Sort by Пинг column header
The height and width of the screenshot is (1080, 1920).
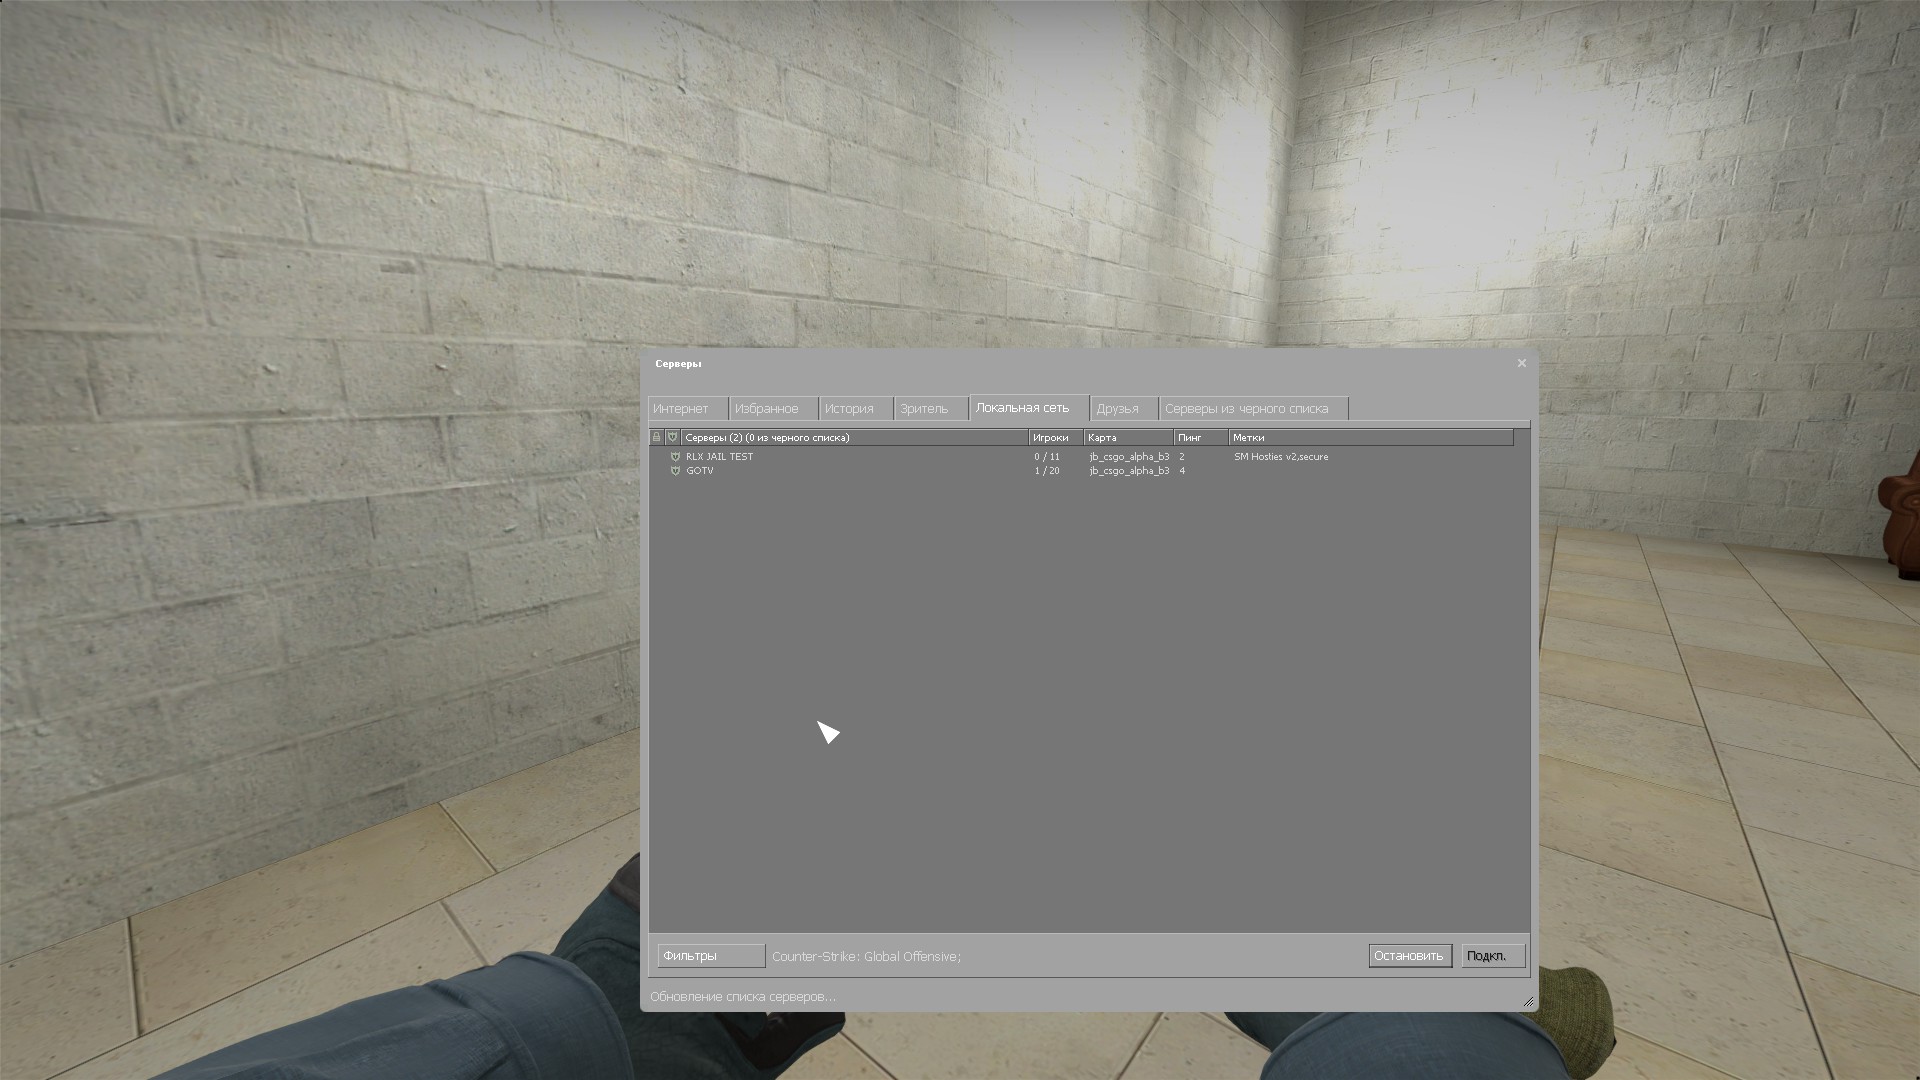coord(1201,437)
